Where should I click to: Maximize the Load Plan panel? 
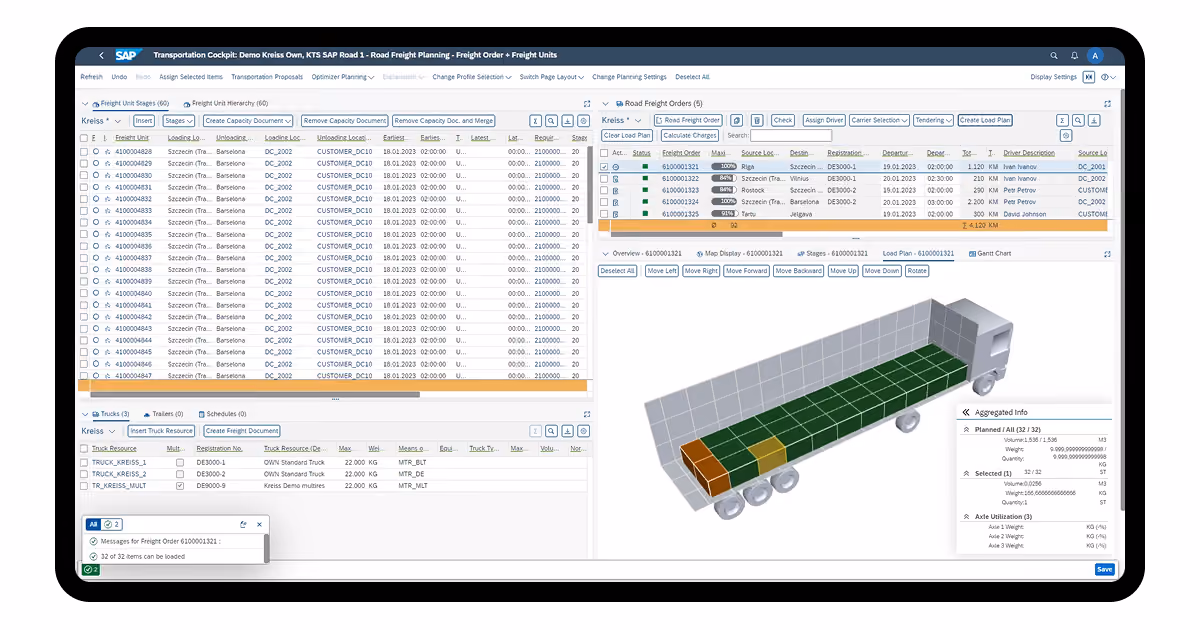pos(1107,254)
